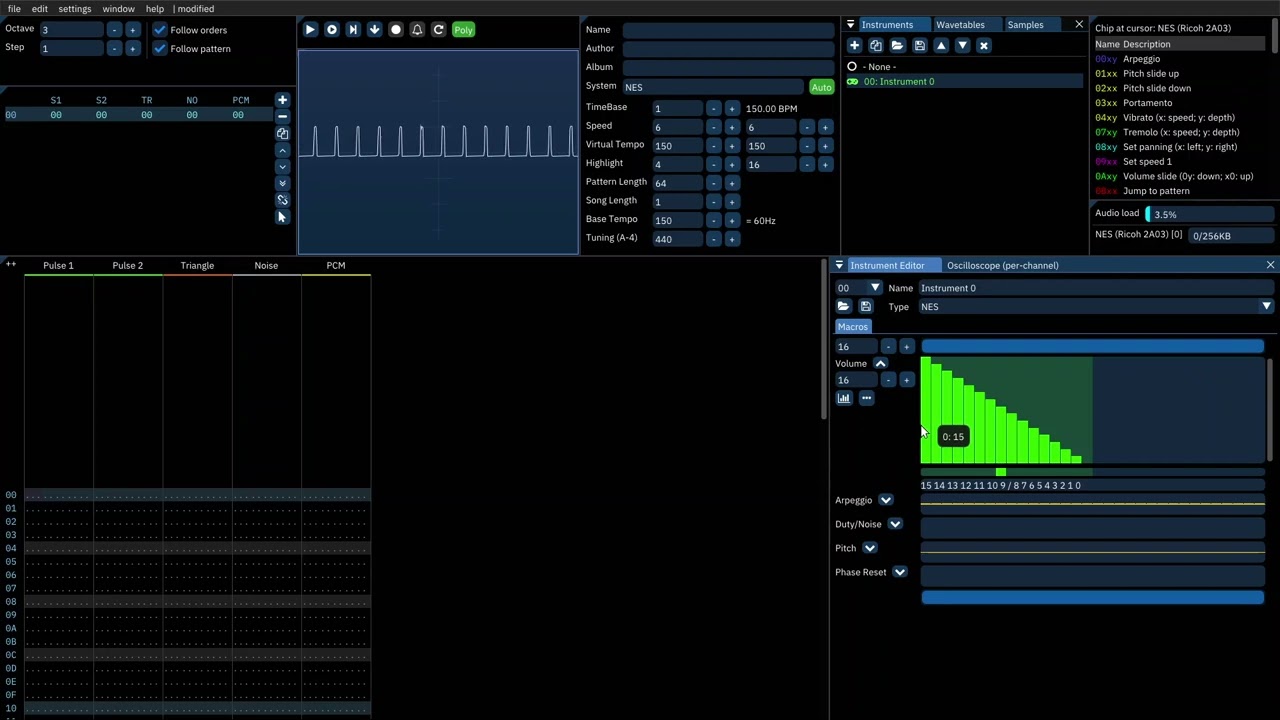Open the window menu
The width and height of the screenshot is (1280, 720).
118,9
